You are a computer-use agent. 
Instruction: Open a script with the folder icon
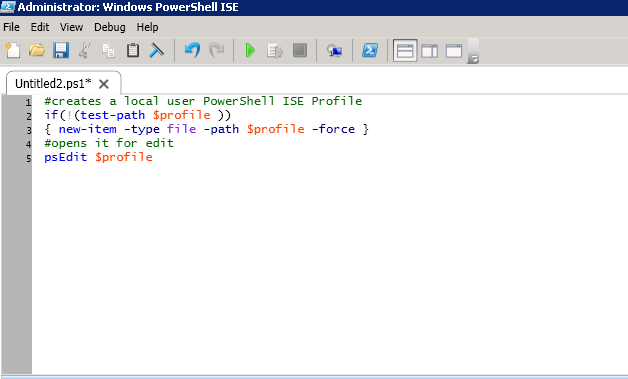[37, 50]
